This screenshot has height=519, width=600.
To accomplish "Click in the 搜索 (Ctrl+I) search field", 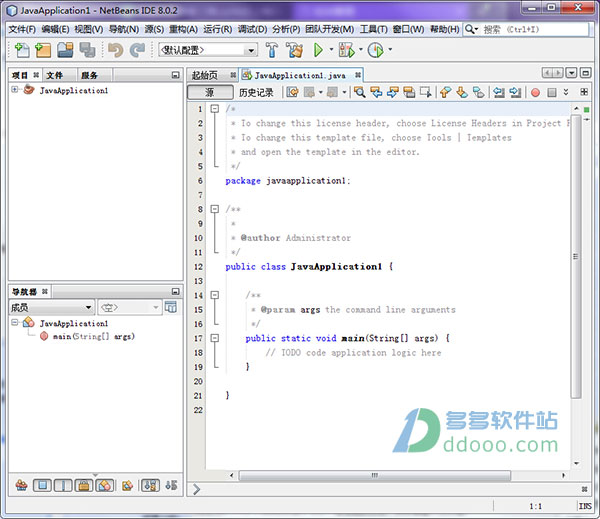I will tap(534, 29).
